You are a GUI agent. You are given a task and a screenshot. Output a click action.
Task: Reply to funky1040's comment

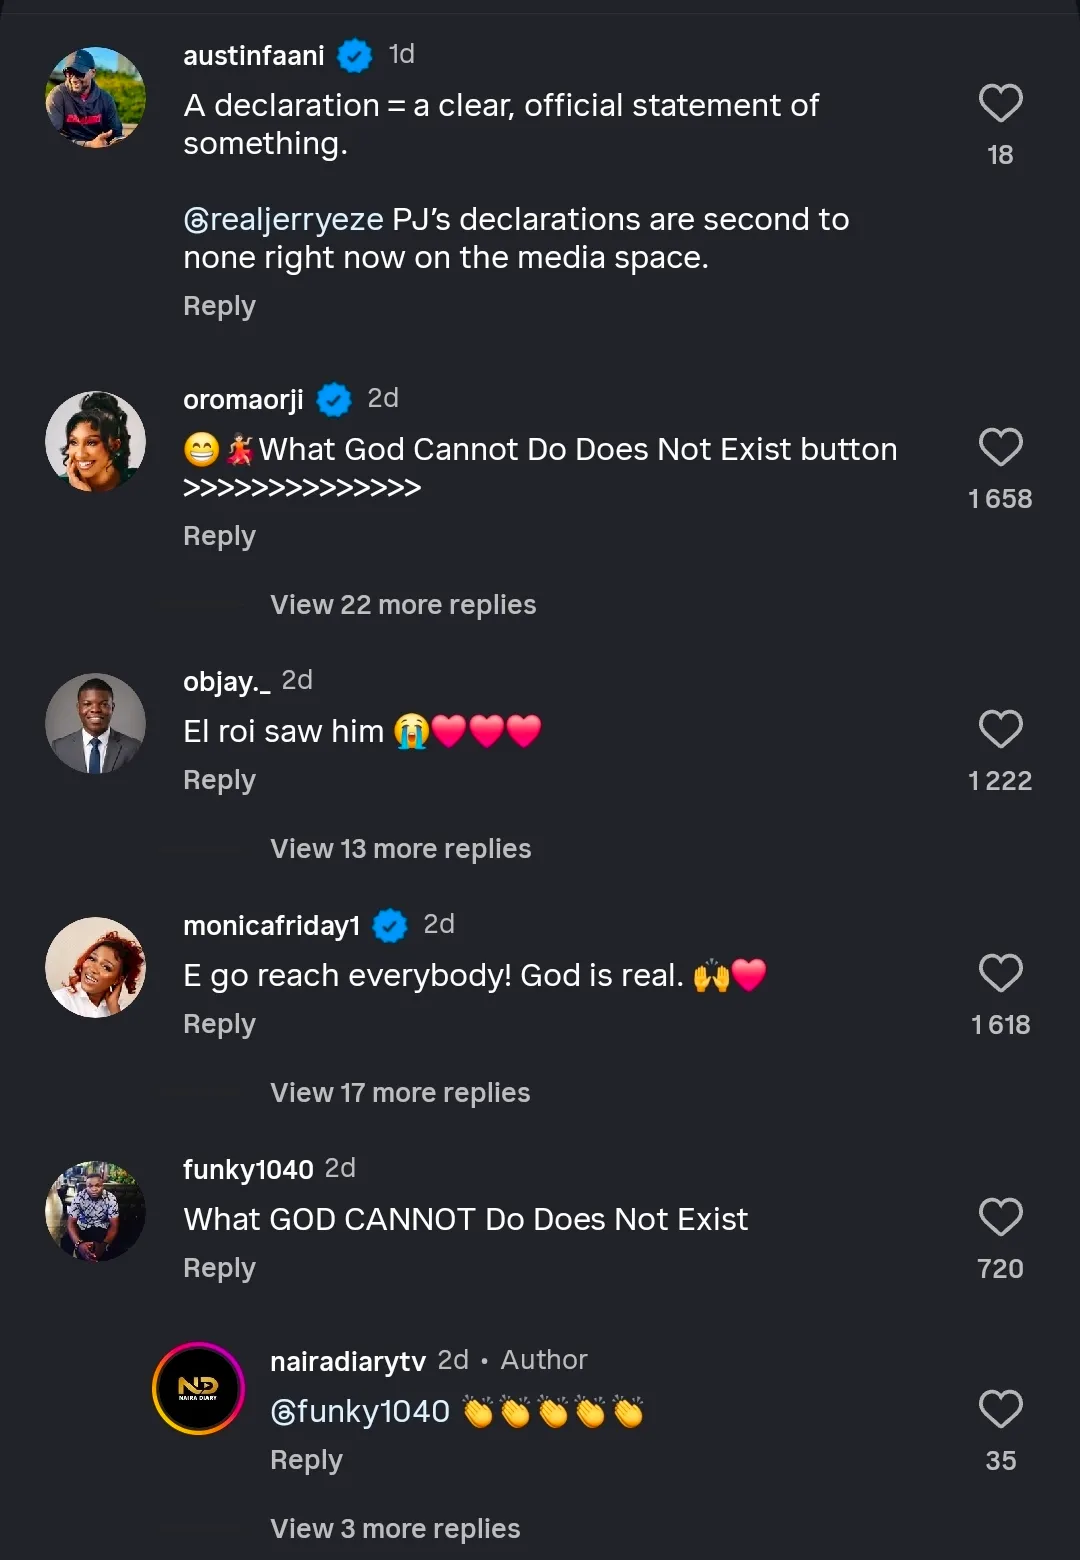[x=219, y=1268]
